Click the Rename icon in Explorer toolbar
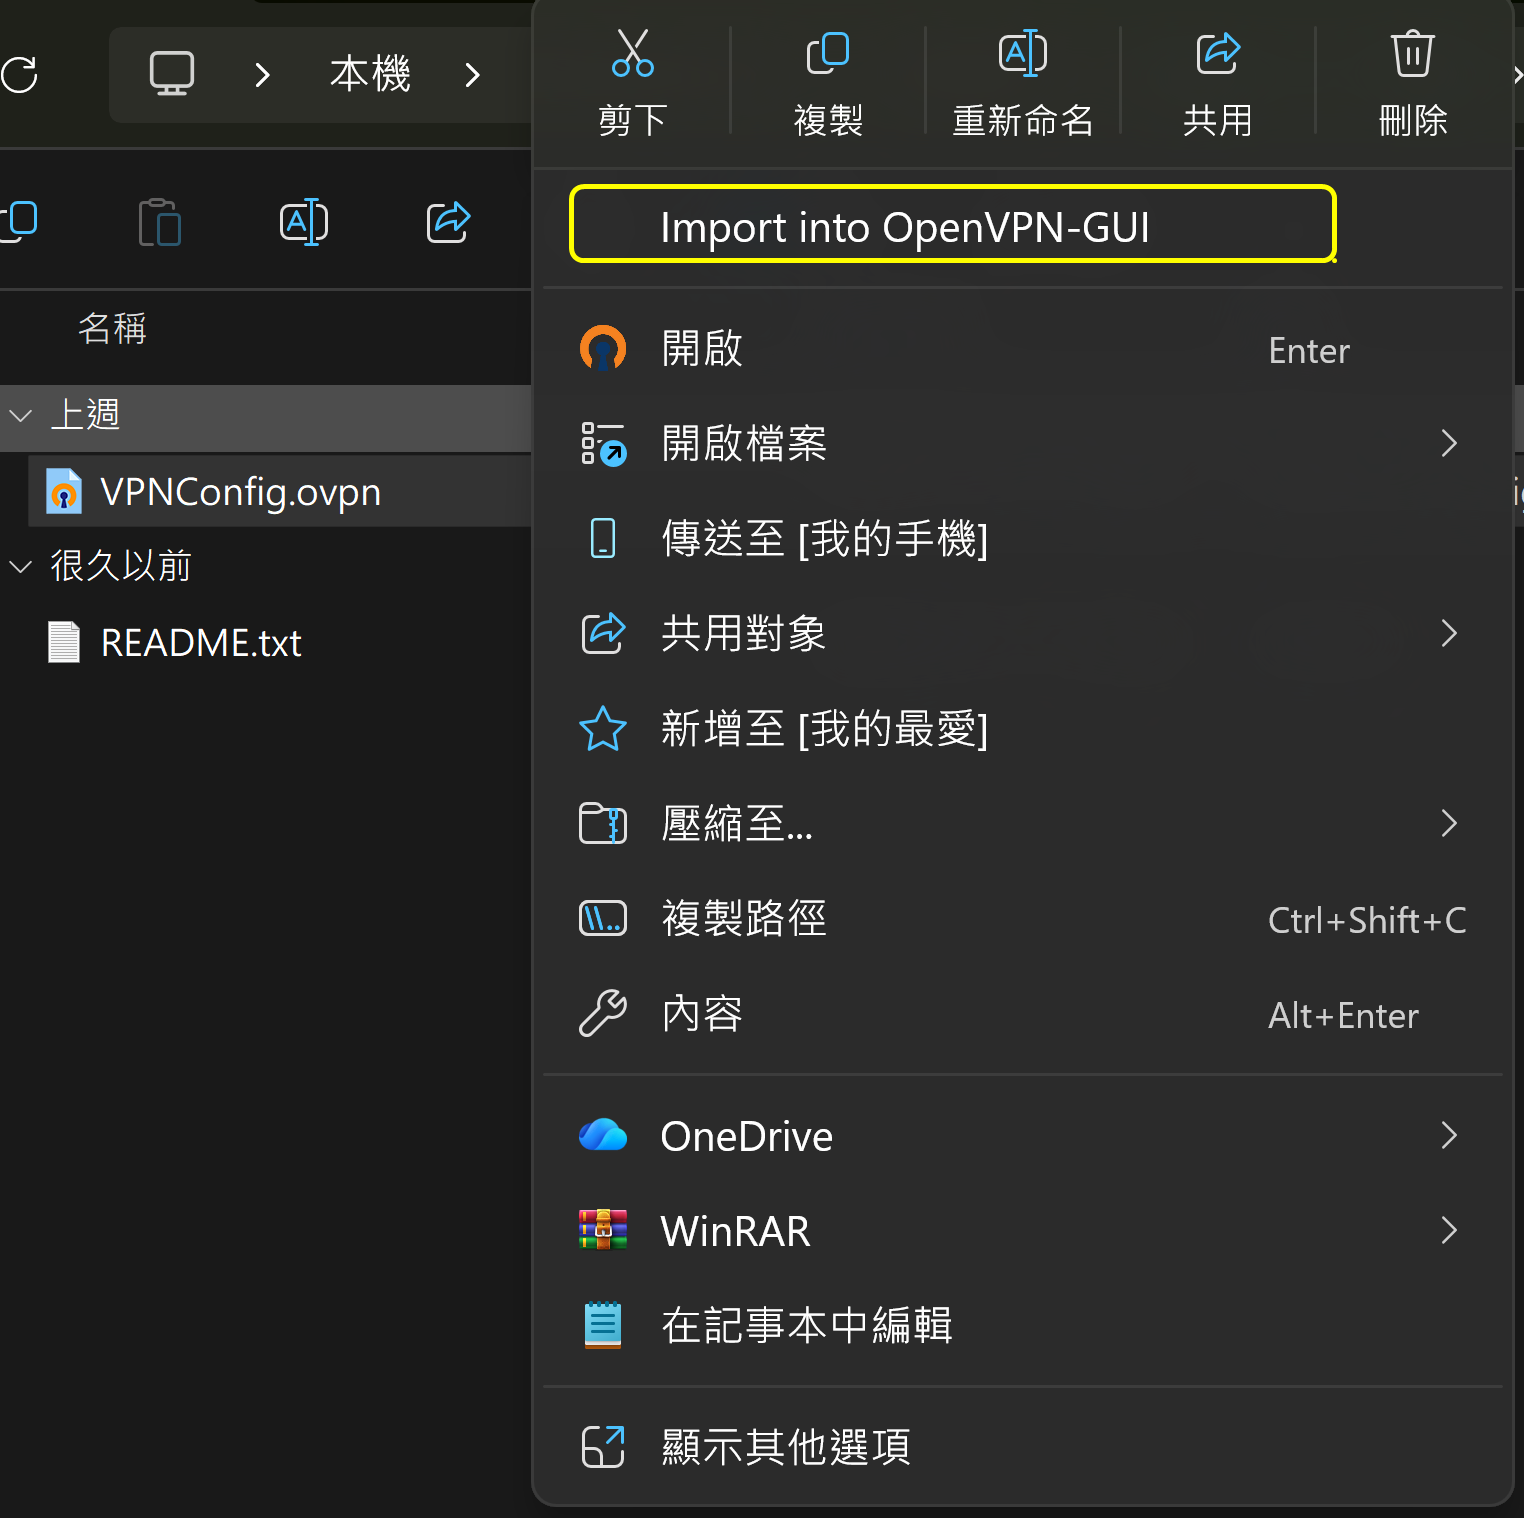Image resolution: width=1524 pixels, height=1518 pixels. pyautogui.click(x=304, y=222)
